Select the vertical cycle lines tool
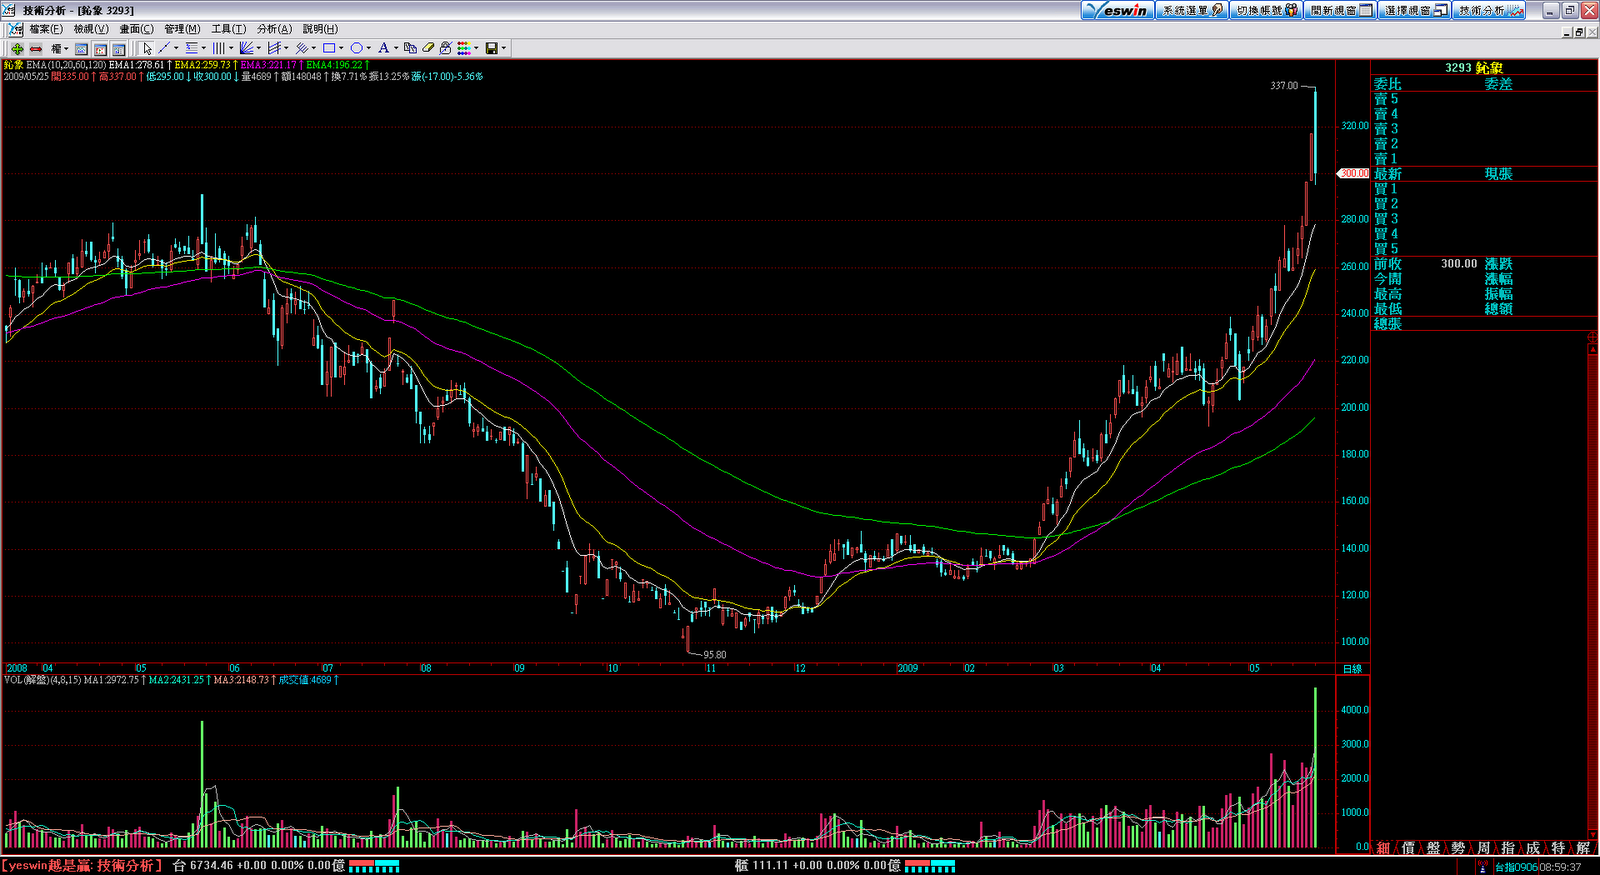Image resolution: width=1600 pixels, height=875 pixels. [219, 48]
